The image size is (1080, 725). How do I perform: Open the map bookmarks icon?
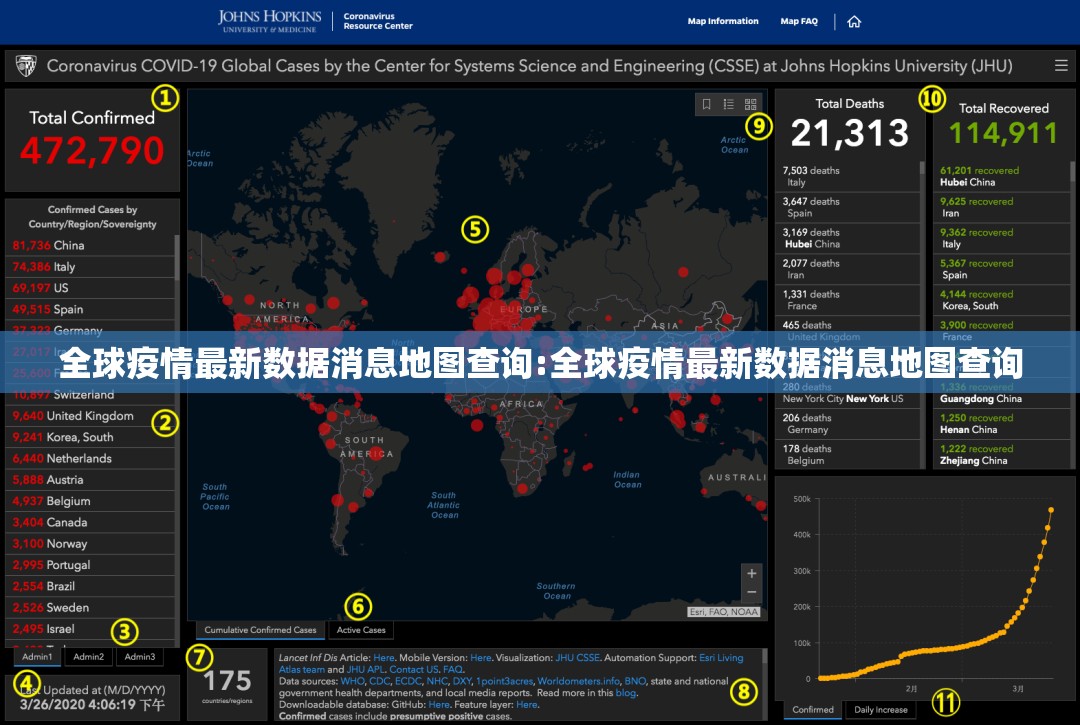click(707, 104)
